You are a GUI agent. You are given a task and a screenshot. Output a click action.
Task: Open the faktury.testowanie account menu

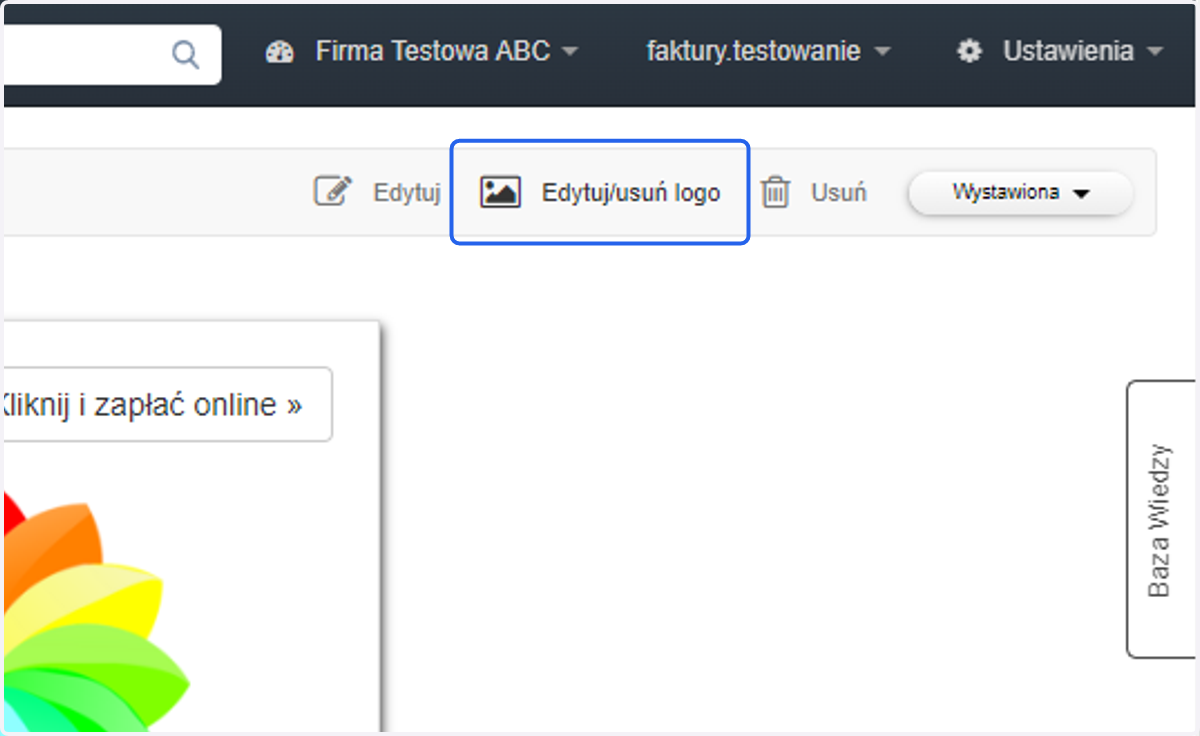click(768, 52)
